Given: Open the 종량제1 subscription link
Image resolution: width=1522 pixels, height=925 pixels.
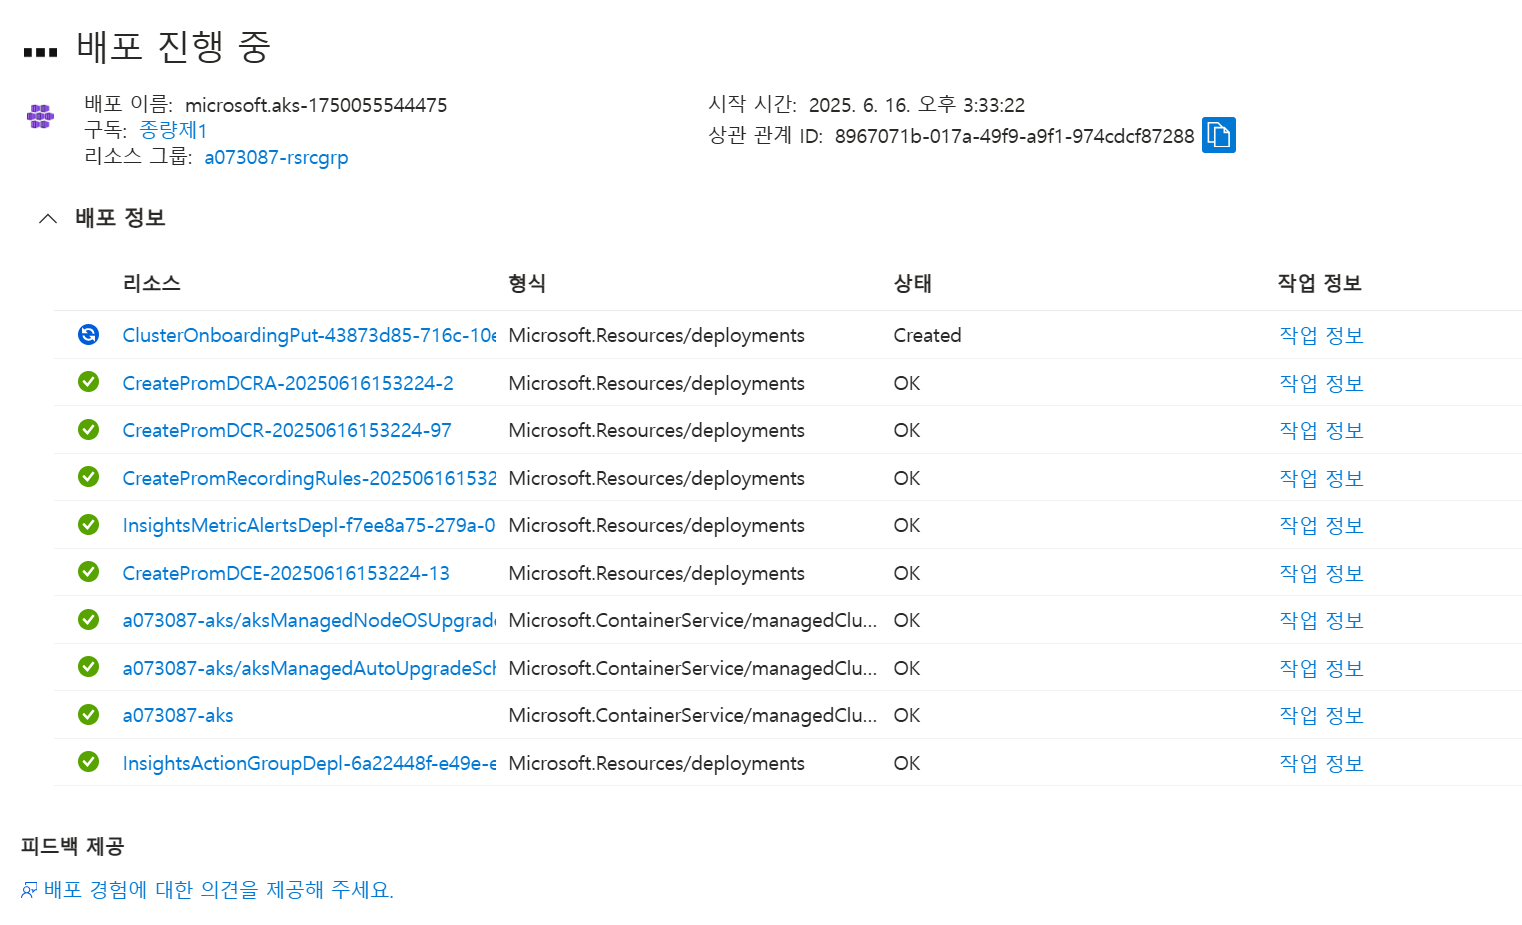Looking at the screenshot, I should pyautogui.click(x=173, y=130).
